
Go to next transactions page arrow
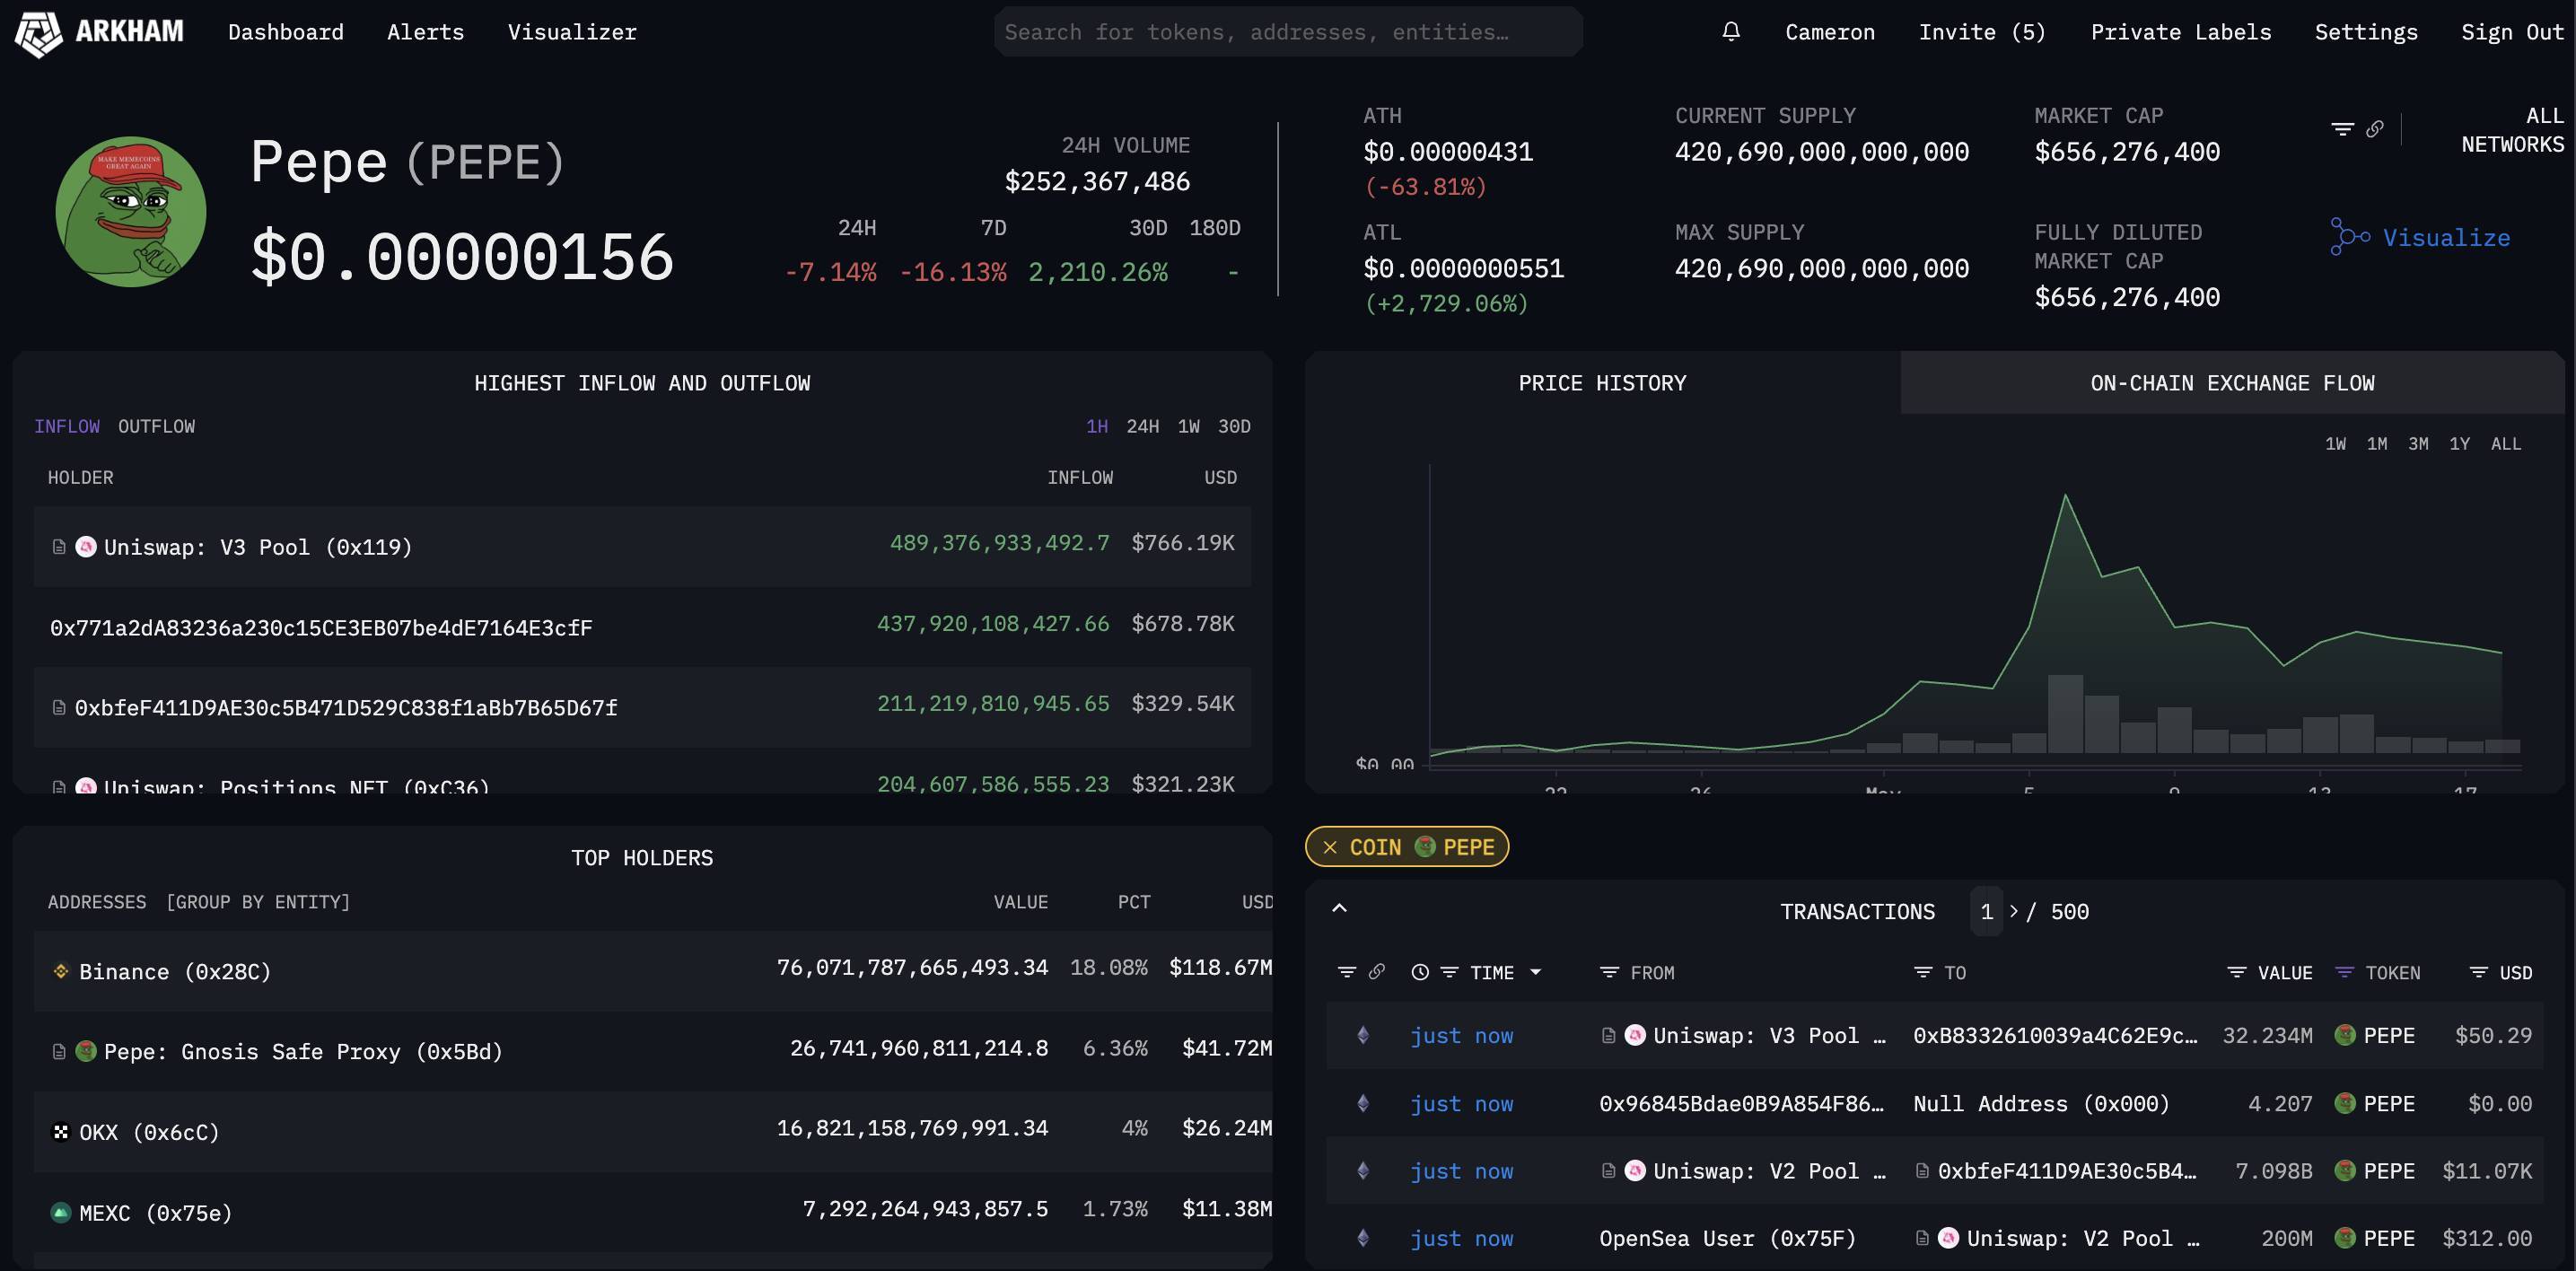coord(2013,911)
